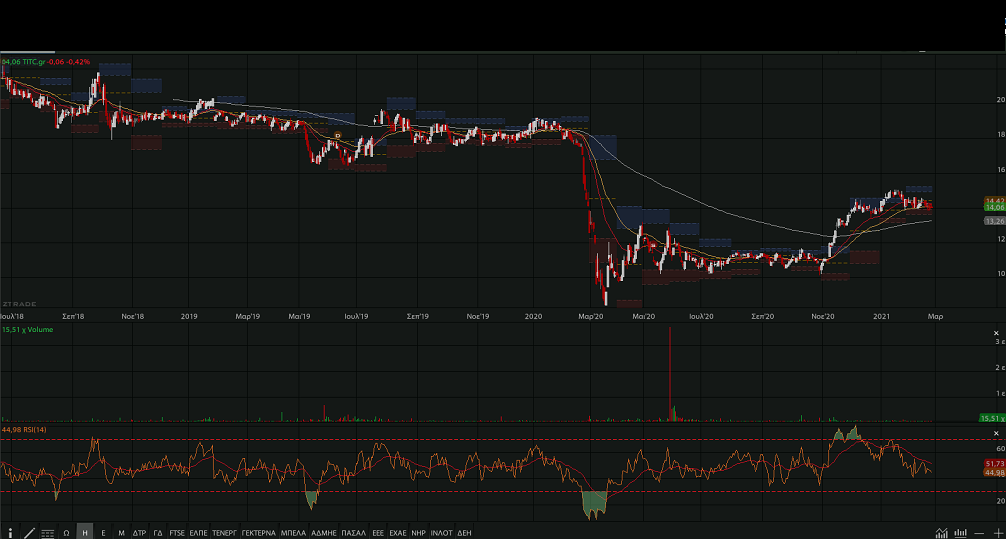The height and width of the screenshot is (539, 1006).
Task: Toggle the Η daily timeframe button
Action: click(85, 532)
